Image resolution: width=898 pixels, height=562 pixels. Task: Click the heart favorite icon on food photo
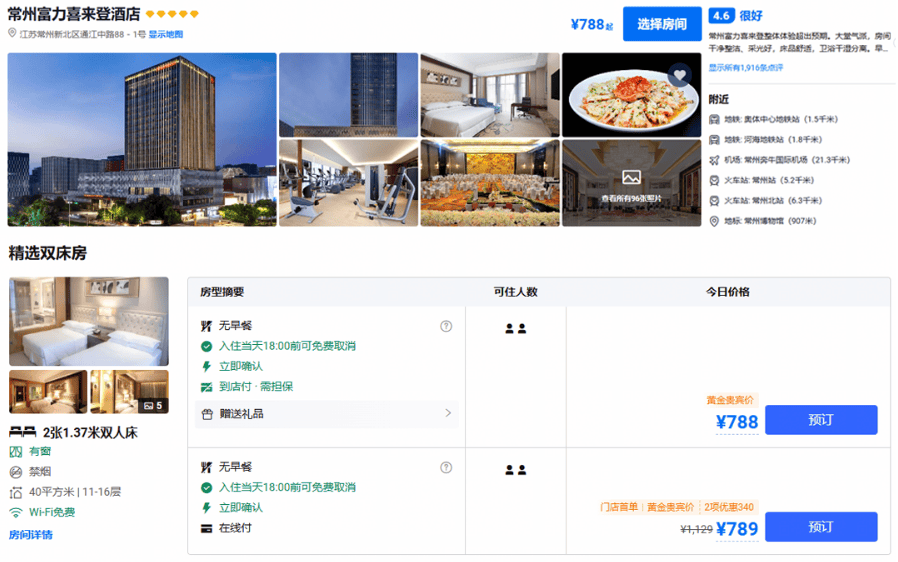coord(680,75)
